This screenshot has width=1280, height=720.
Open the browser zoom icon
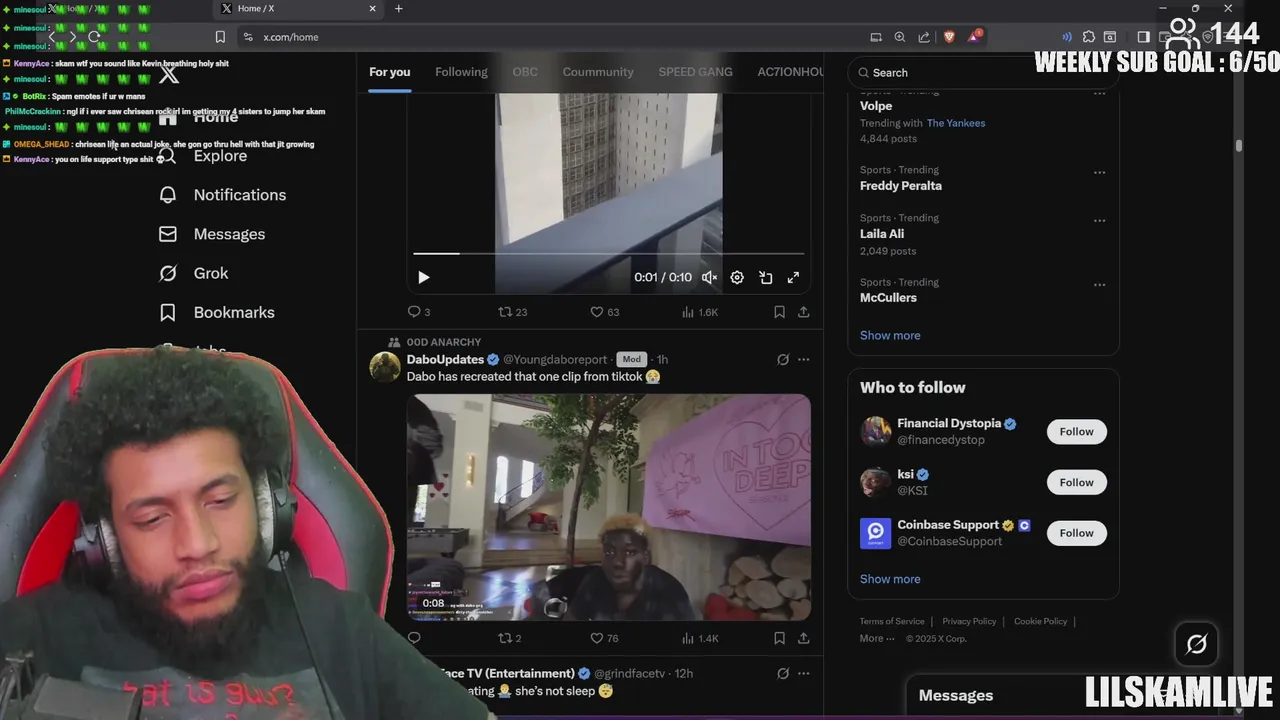(x=900, y=37)
